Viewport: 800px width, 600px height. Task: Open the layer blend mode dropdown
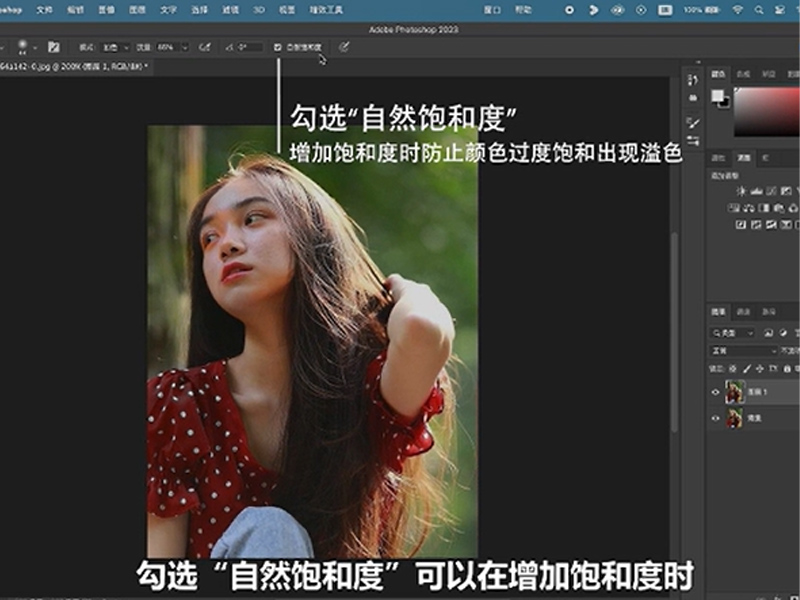(x=742, y=351)
